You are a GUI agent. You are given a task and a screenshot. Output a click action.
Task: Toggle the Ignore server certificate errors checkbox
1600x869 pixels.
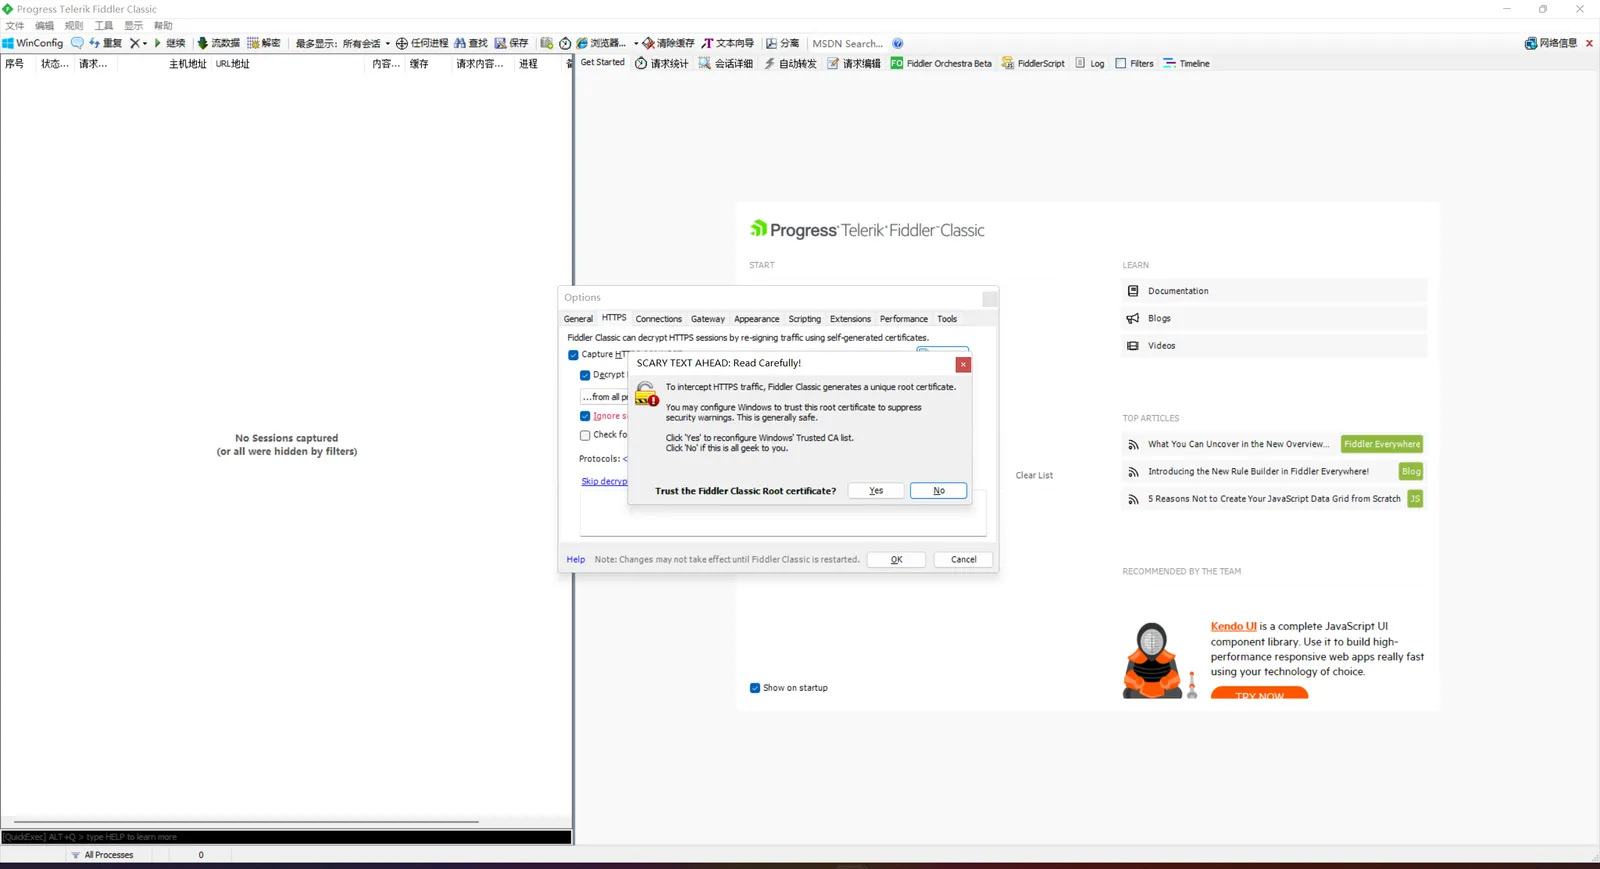pyautogui.click(x=585, y=416)
